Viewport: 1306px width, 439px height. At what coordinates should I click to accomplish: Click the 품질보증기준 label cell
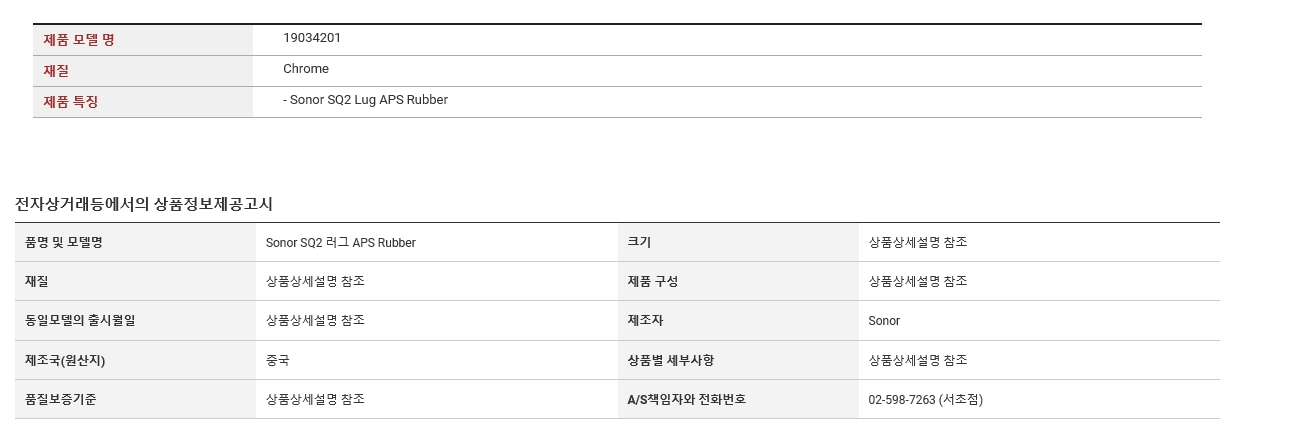click(135, 399)
